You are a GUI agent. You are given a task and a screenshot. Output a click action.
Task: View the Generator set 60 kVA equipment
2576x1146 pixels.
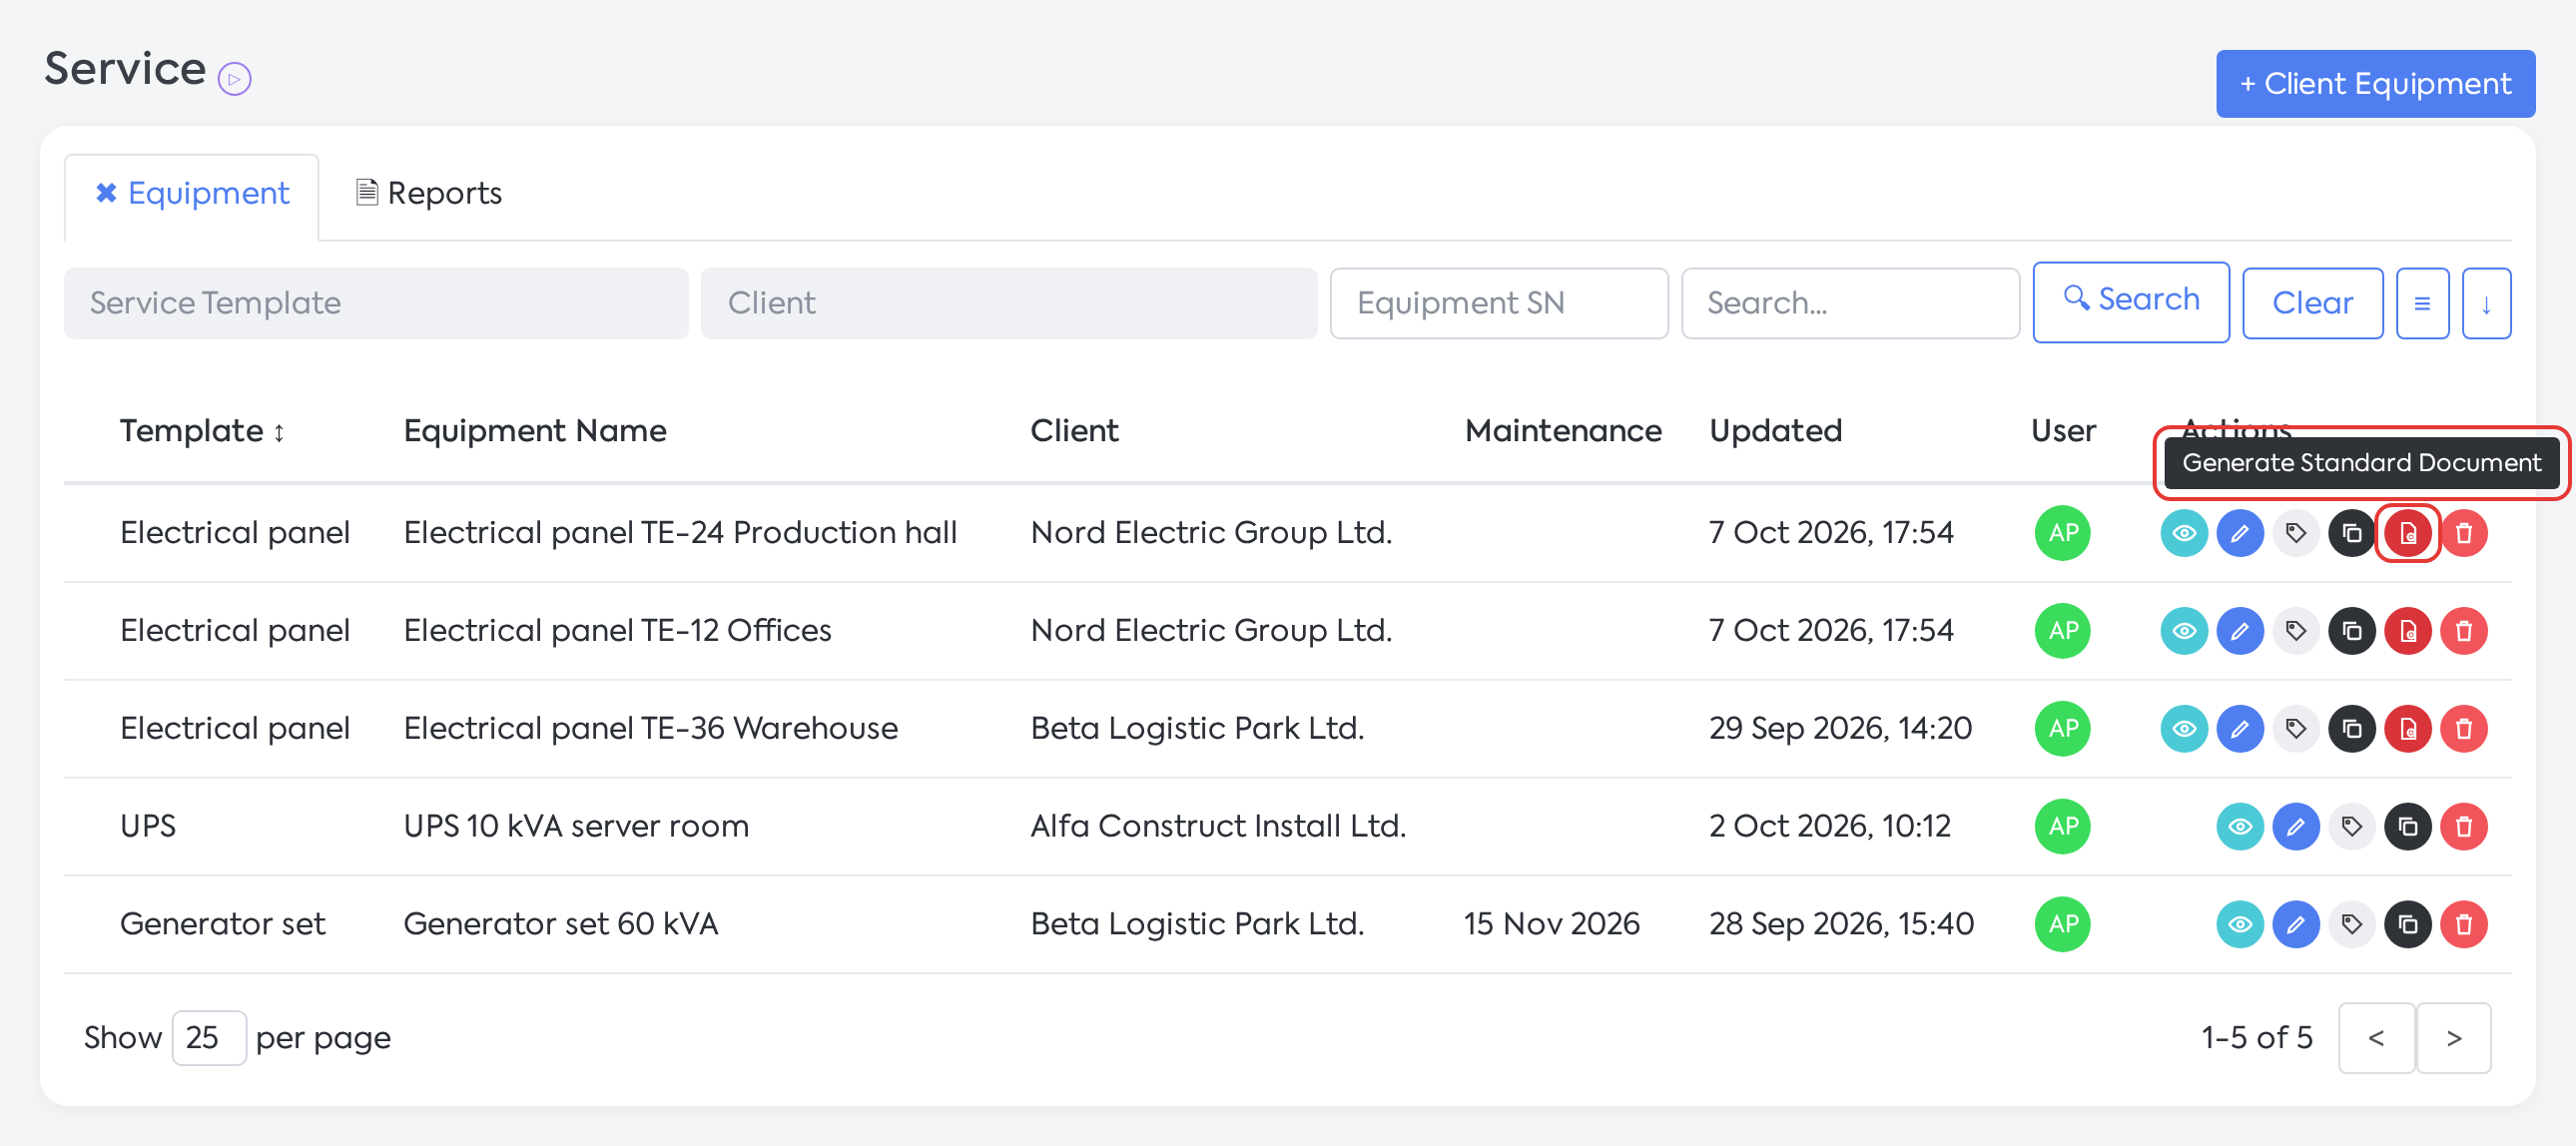click(x=2240, y=925)
